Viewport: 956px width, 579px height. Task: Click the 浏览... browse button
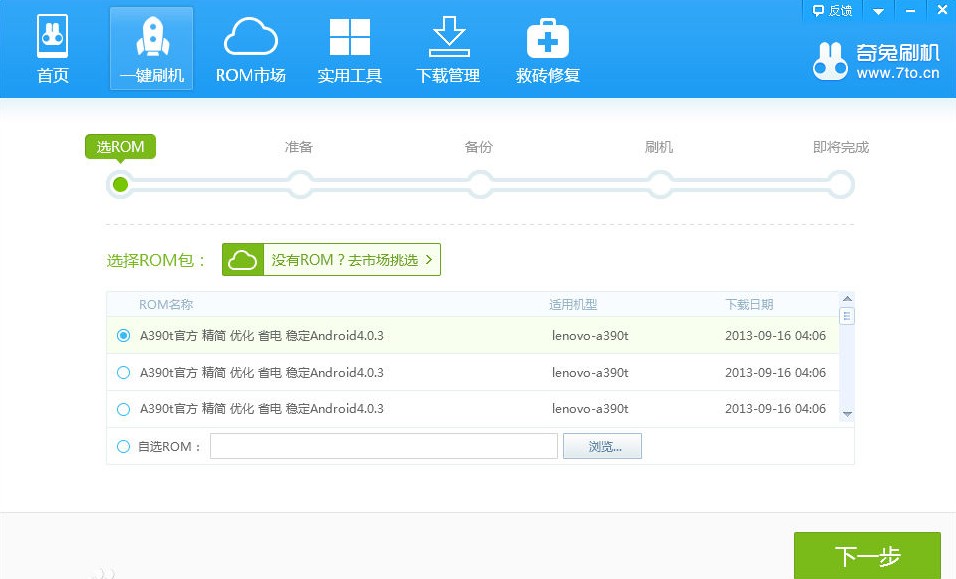(x=602, y=447)
